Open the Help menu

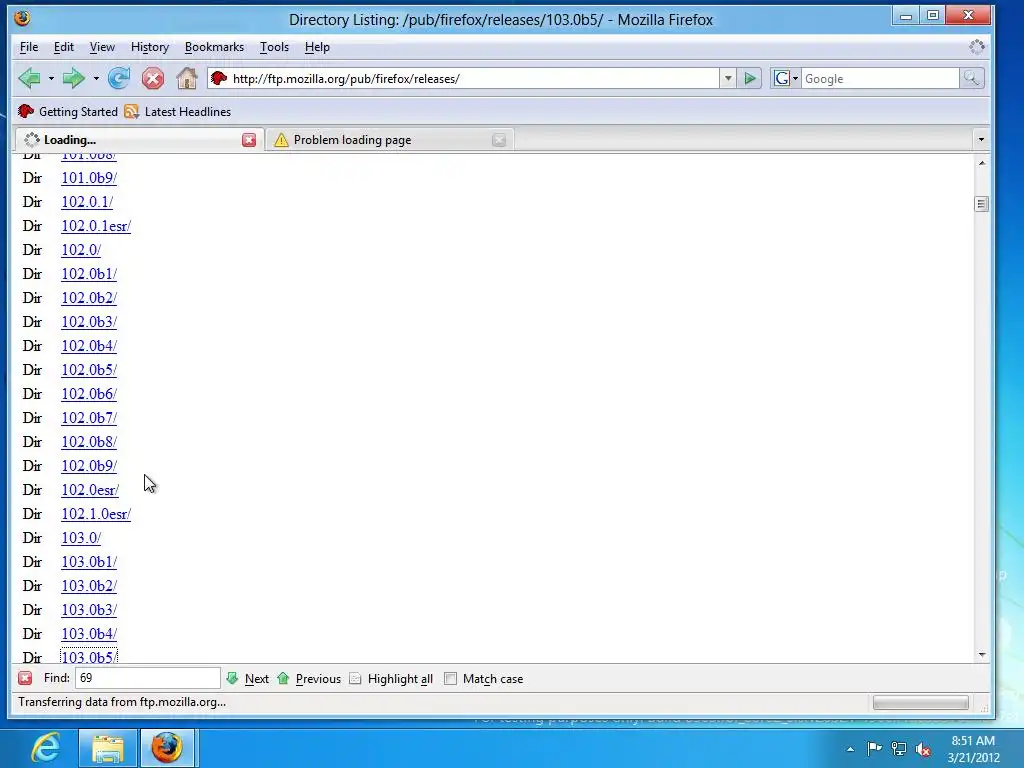317,47
